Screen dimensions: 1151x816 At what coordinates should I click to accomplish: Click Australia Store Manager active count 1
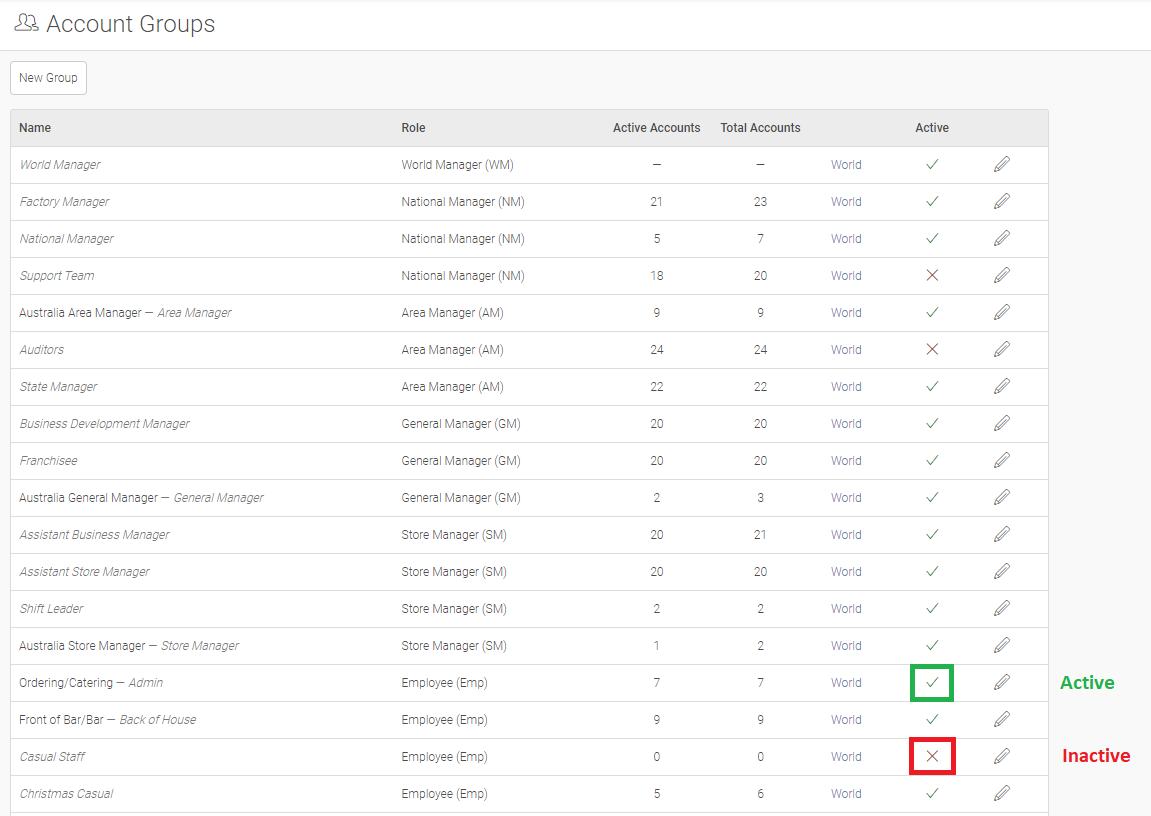(656, 646)
